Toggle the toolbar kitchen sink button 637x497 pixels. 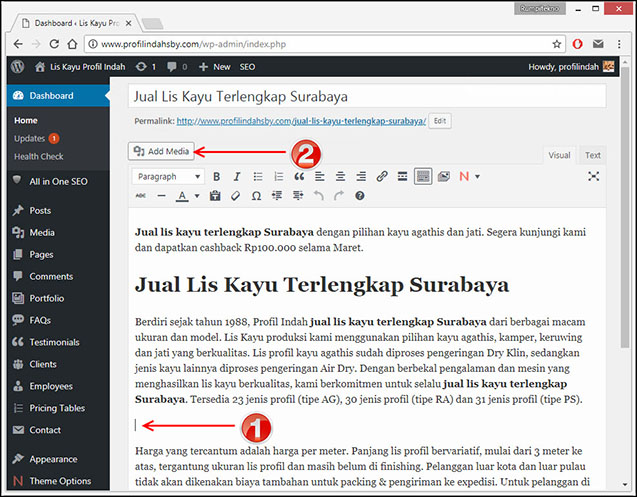point(423,176)
